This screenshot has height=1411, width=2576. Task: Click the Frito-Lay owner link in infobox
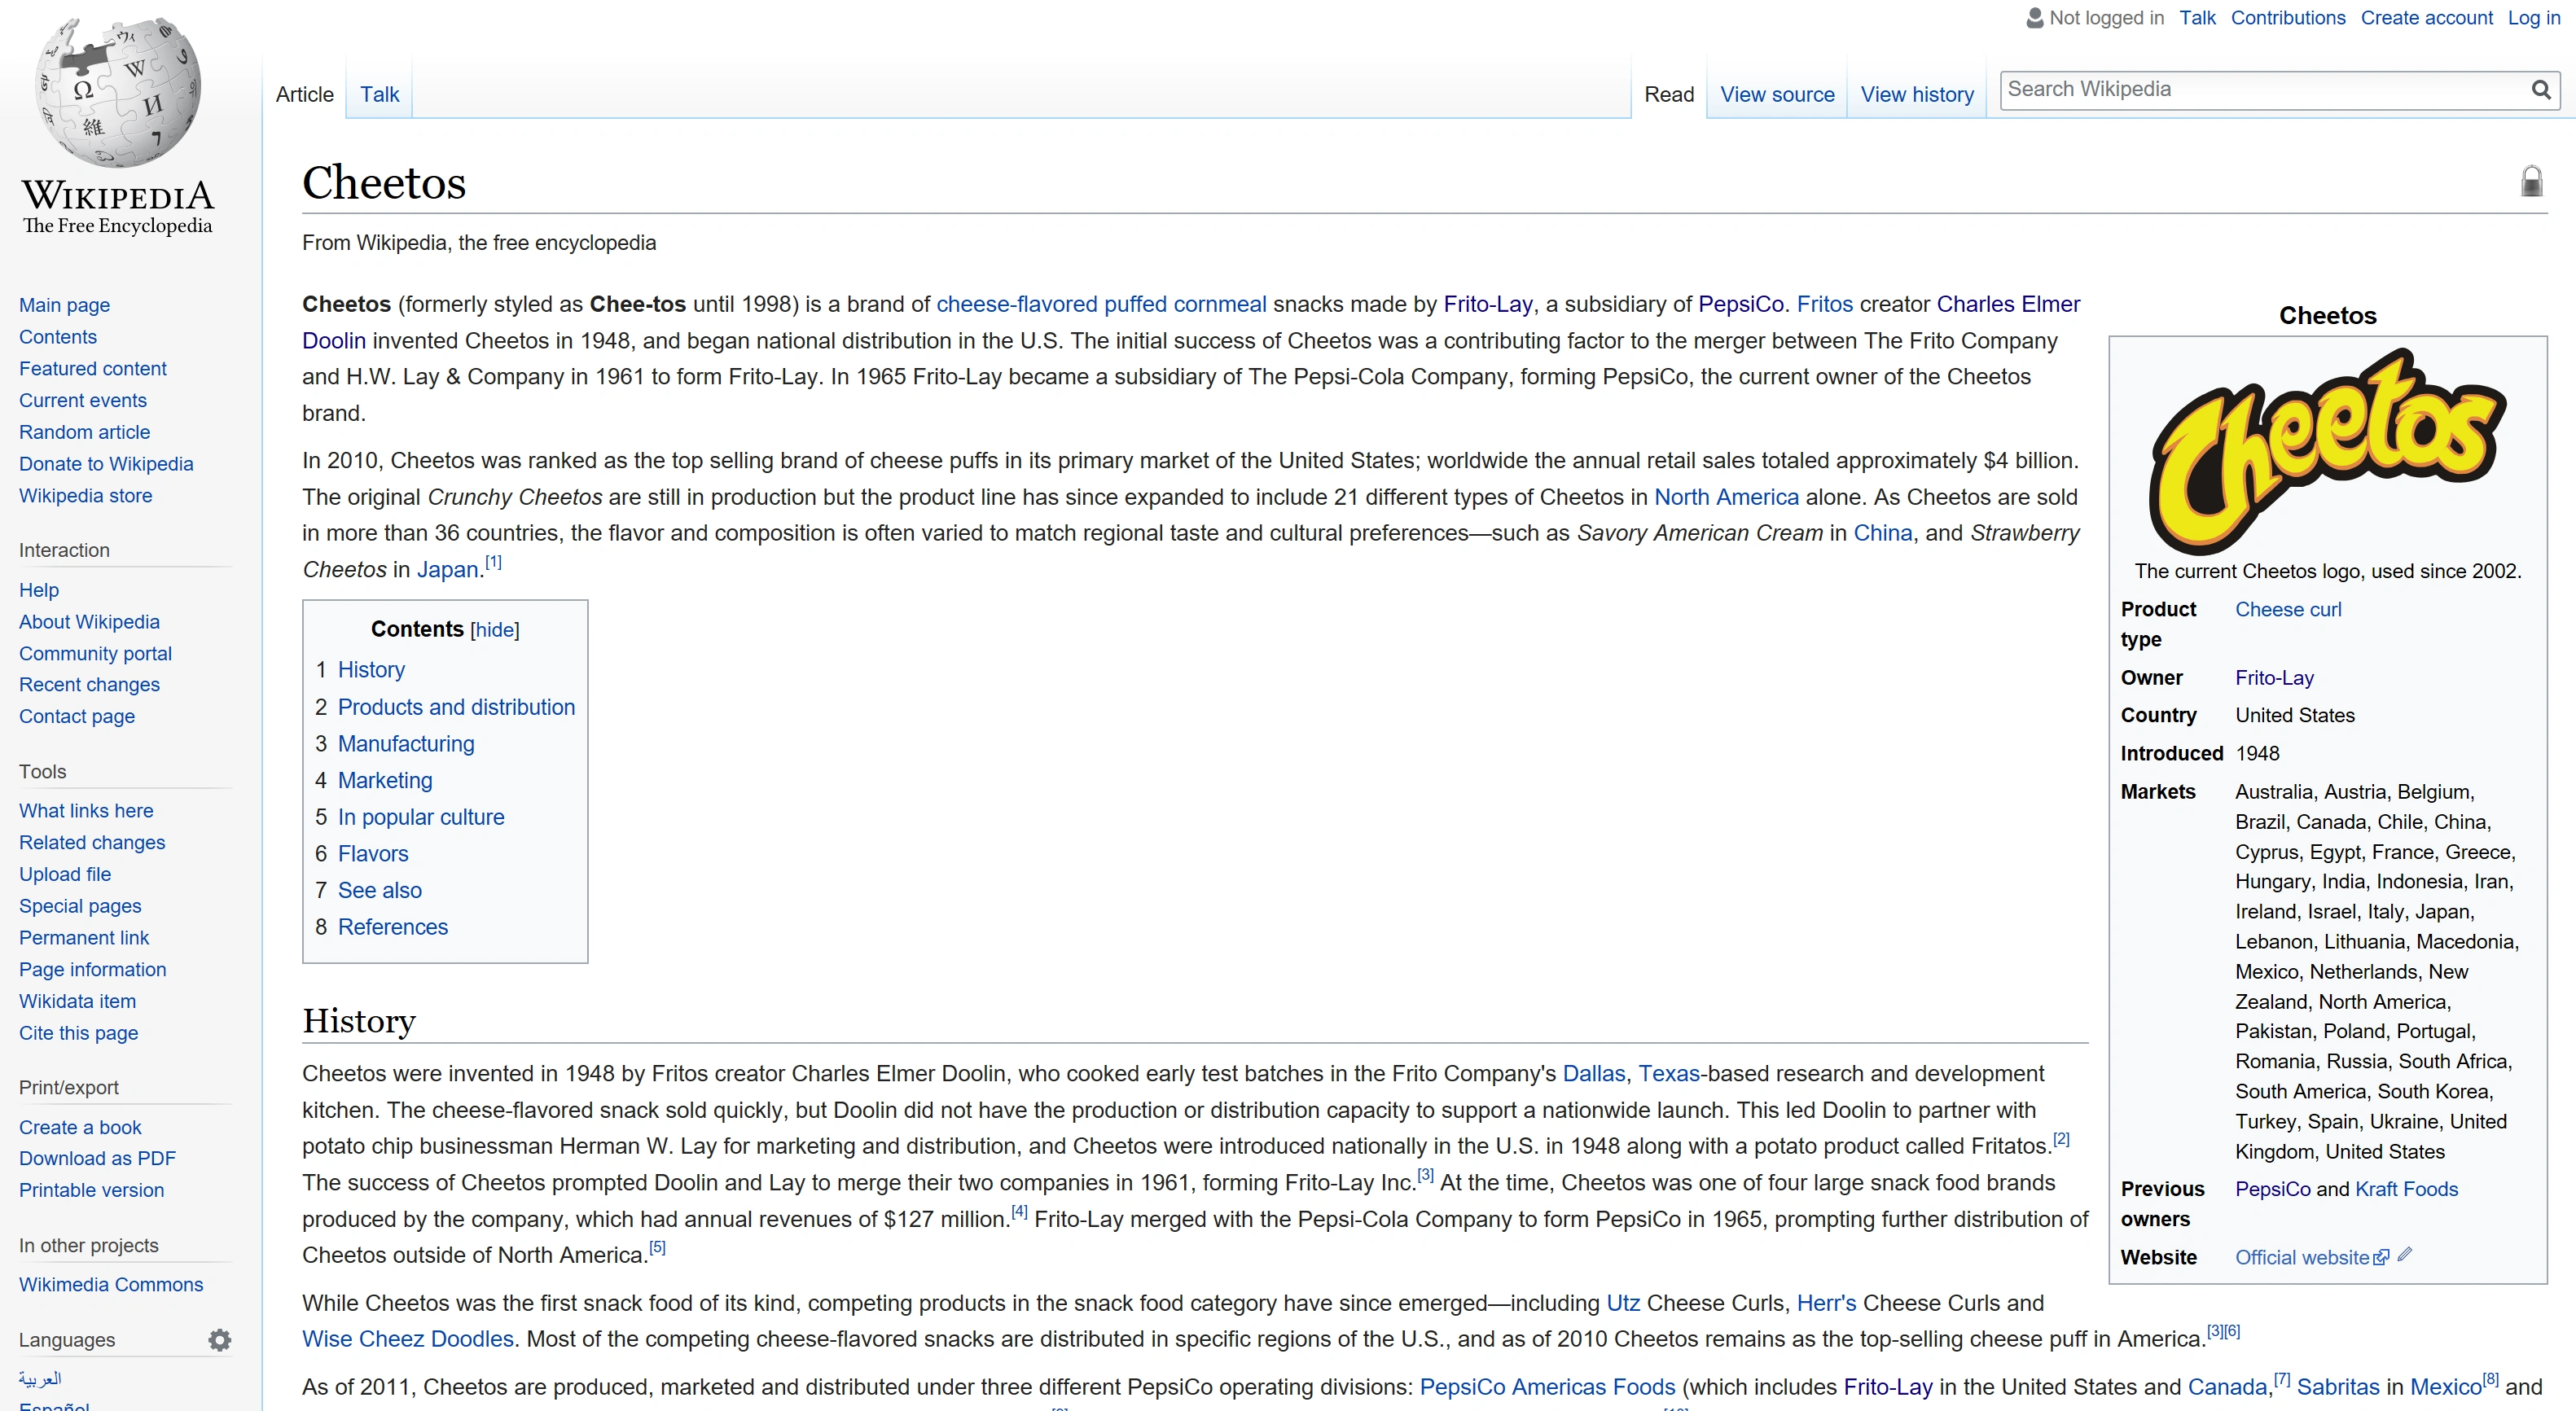click(2274, 678)
